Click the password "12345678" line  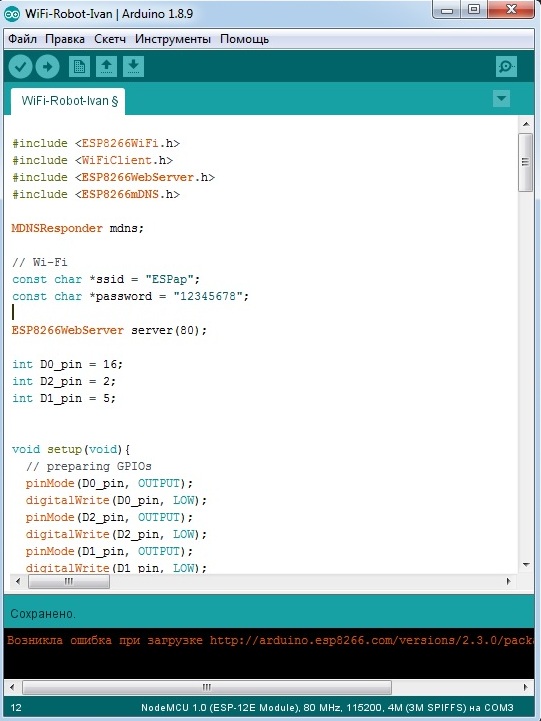pos(131,297)
